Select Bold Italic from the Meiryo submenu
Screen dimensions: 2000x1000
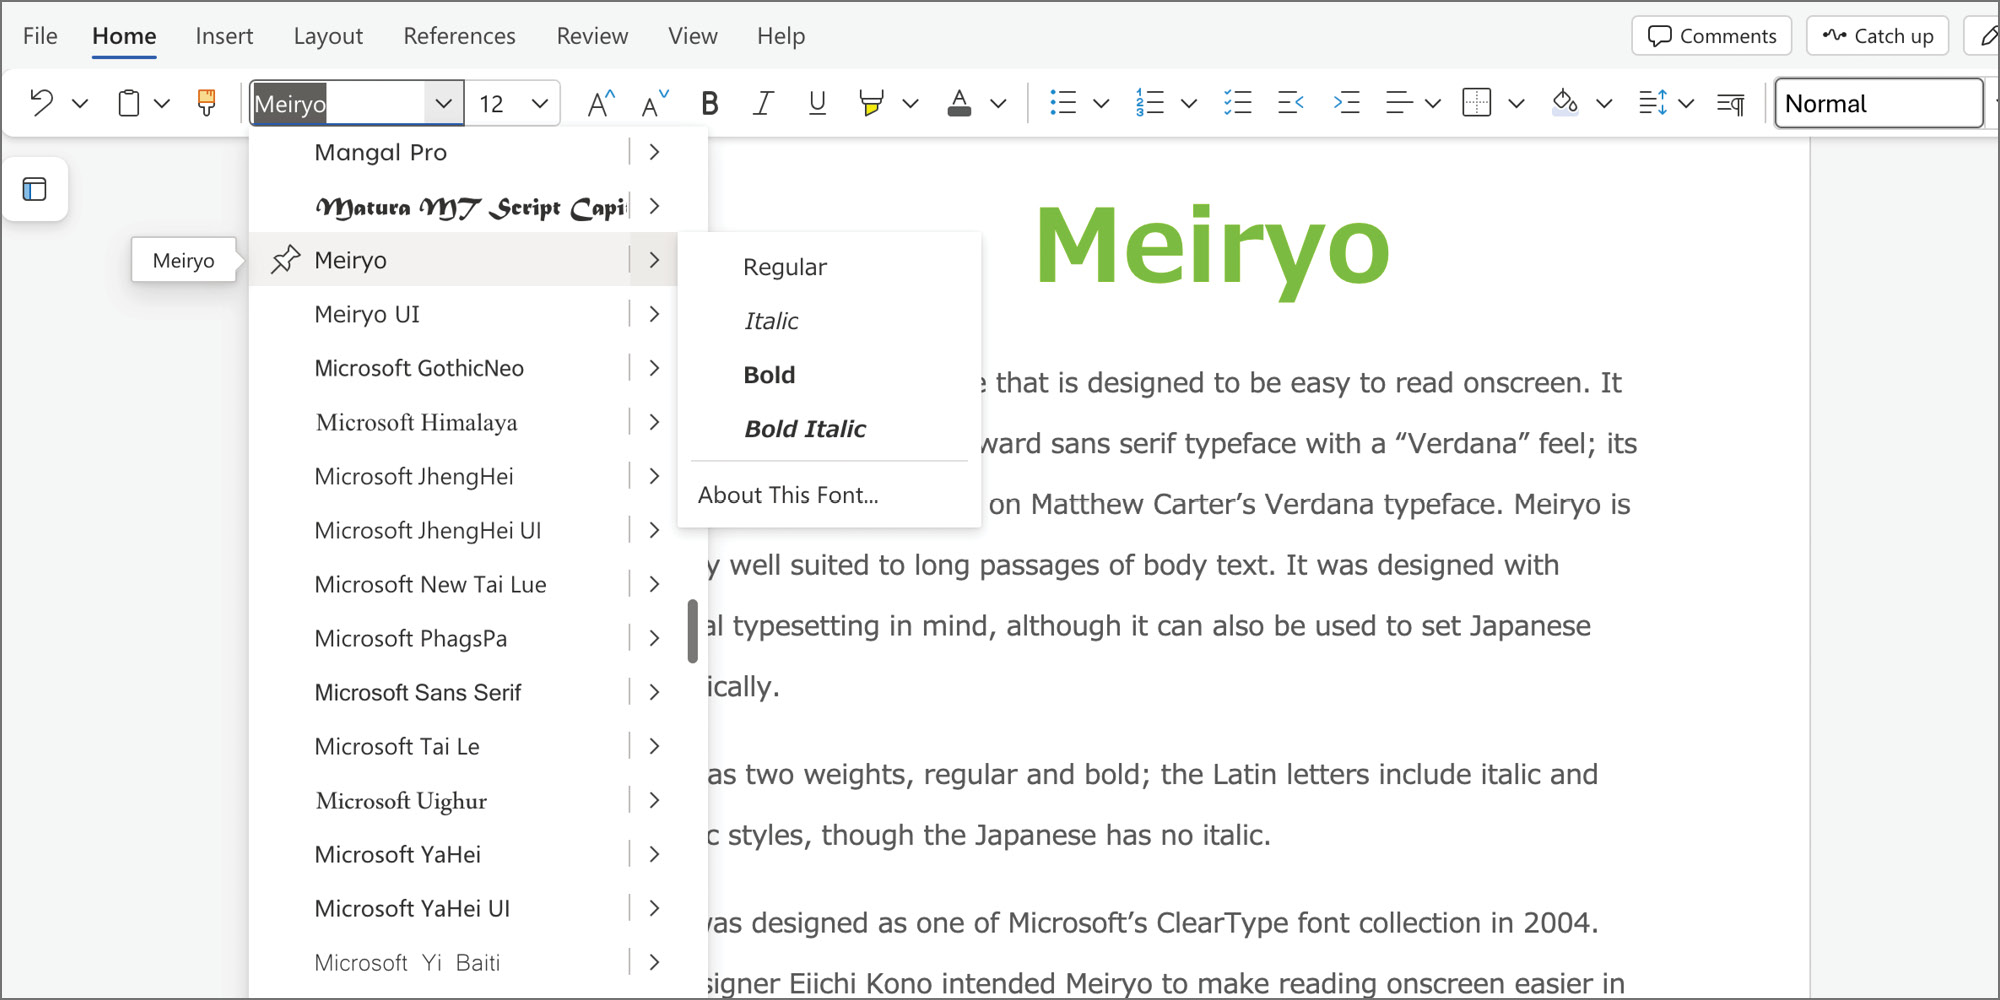coord(805,429)
